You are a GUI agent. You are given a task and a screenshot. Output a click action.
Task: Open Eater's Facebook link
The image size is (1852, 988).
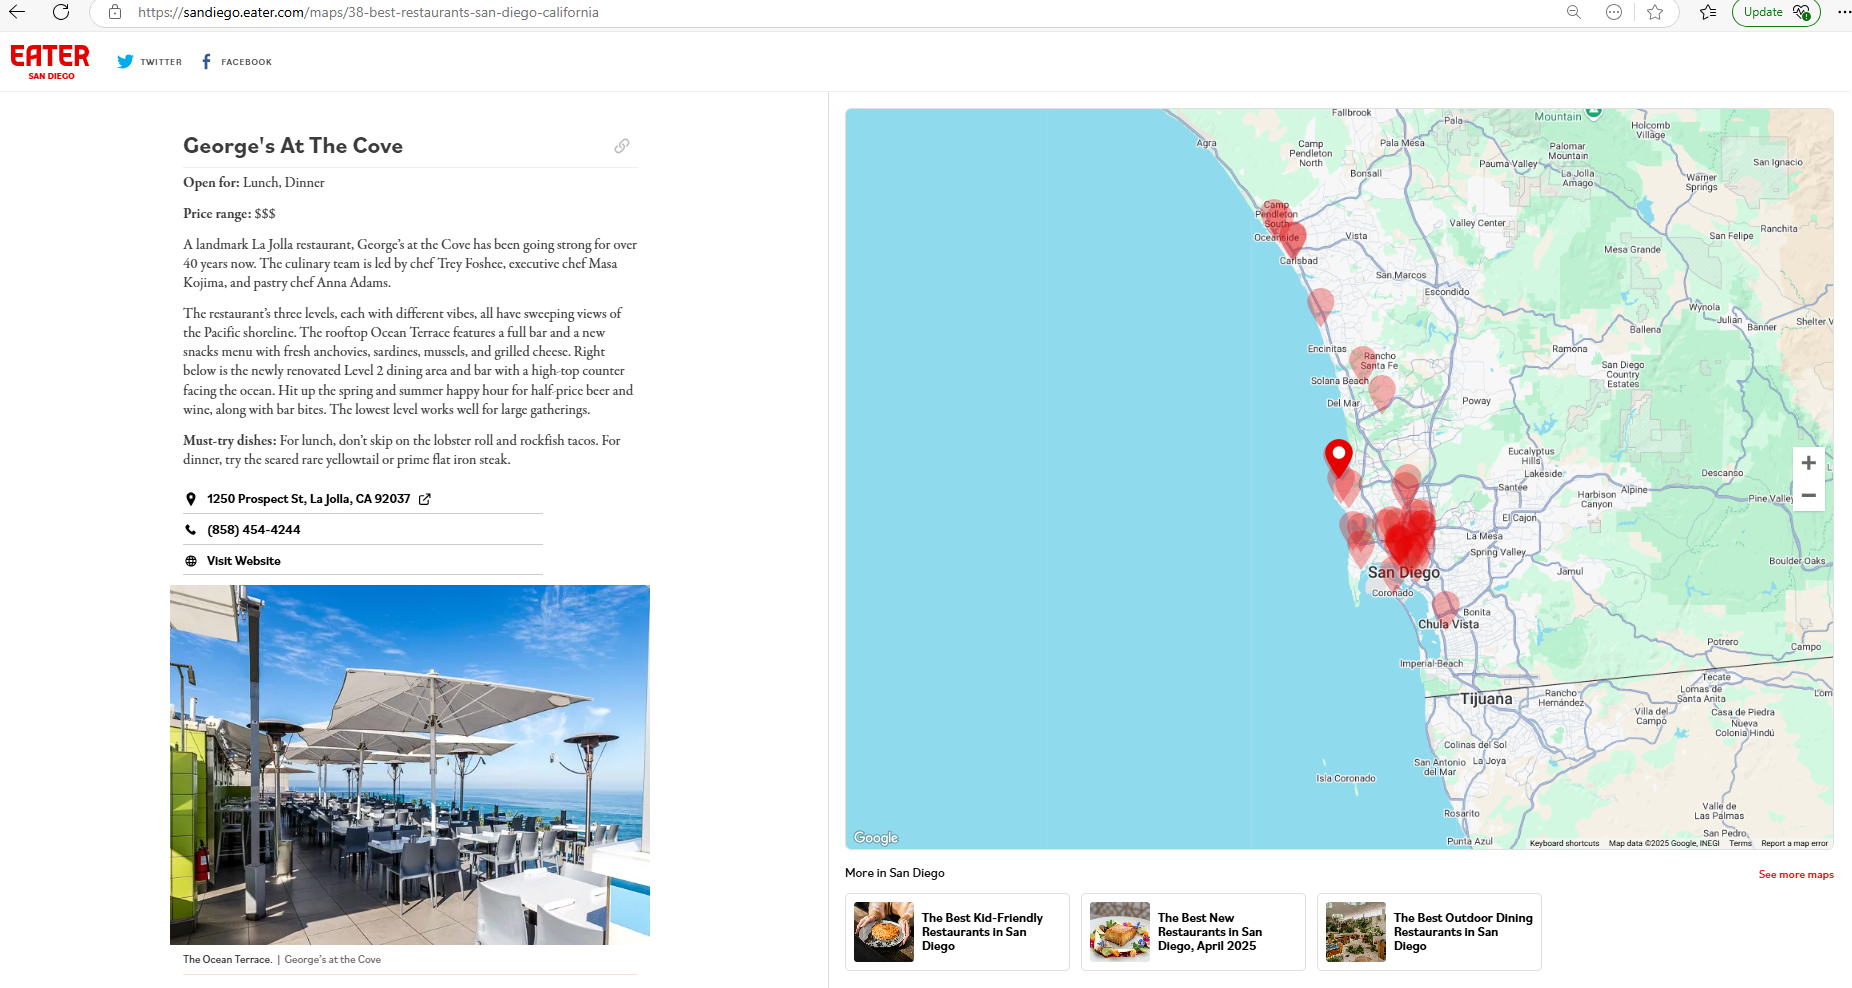(237, 62)
